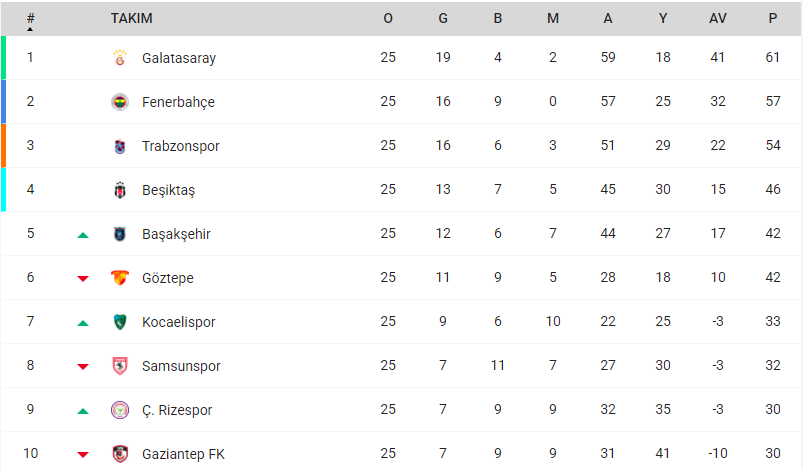
Task: Open the Trabzonspor team name link
Action: click(181, 146)
